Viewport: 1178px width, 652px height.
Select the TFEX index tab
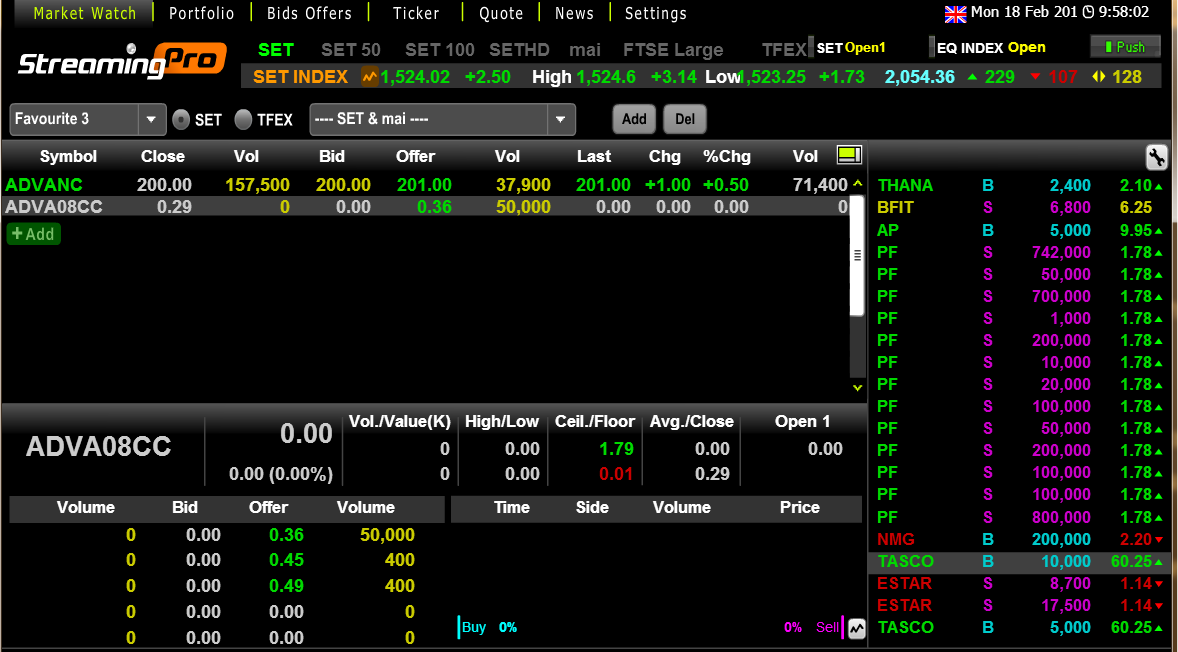coord(784,50)
